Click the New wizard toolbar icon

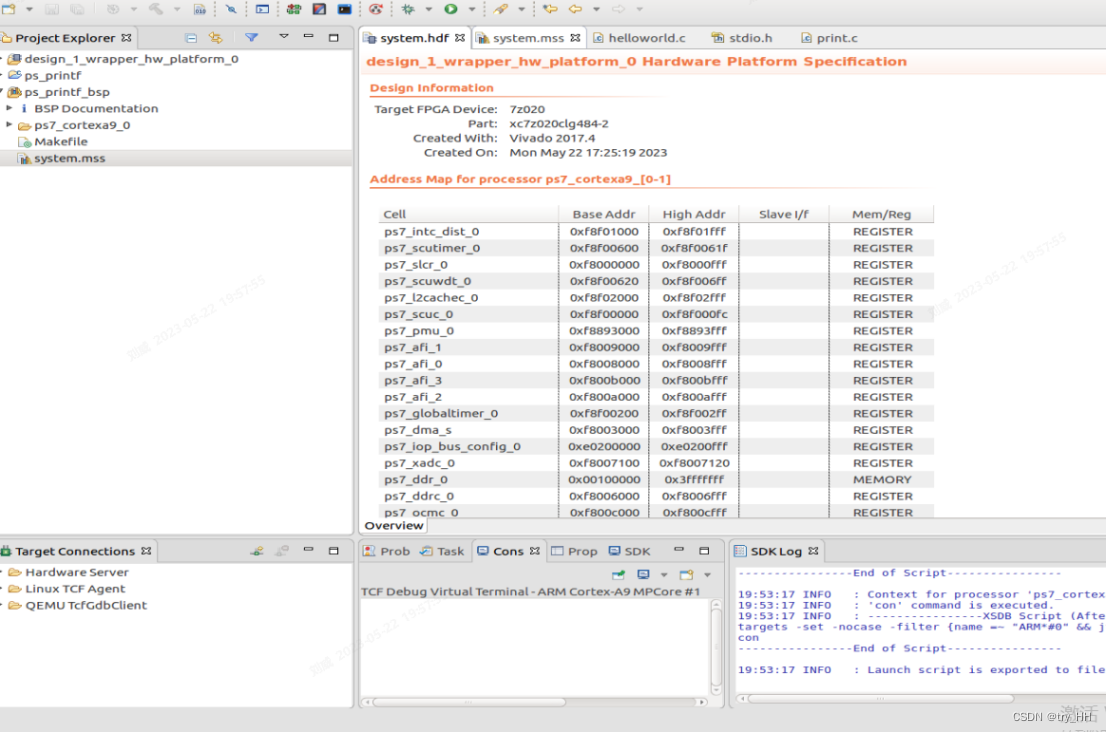9,9
